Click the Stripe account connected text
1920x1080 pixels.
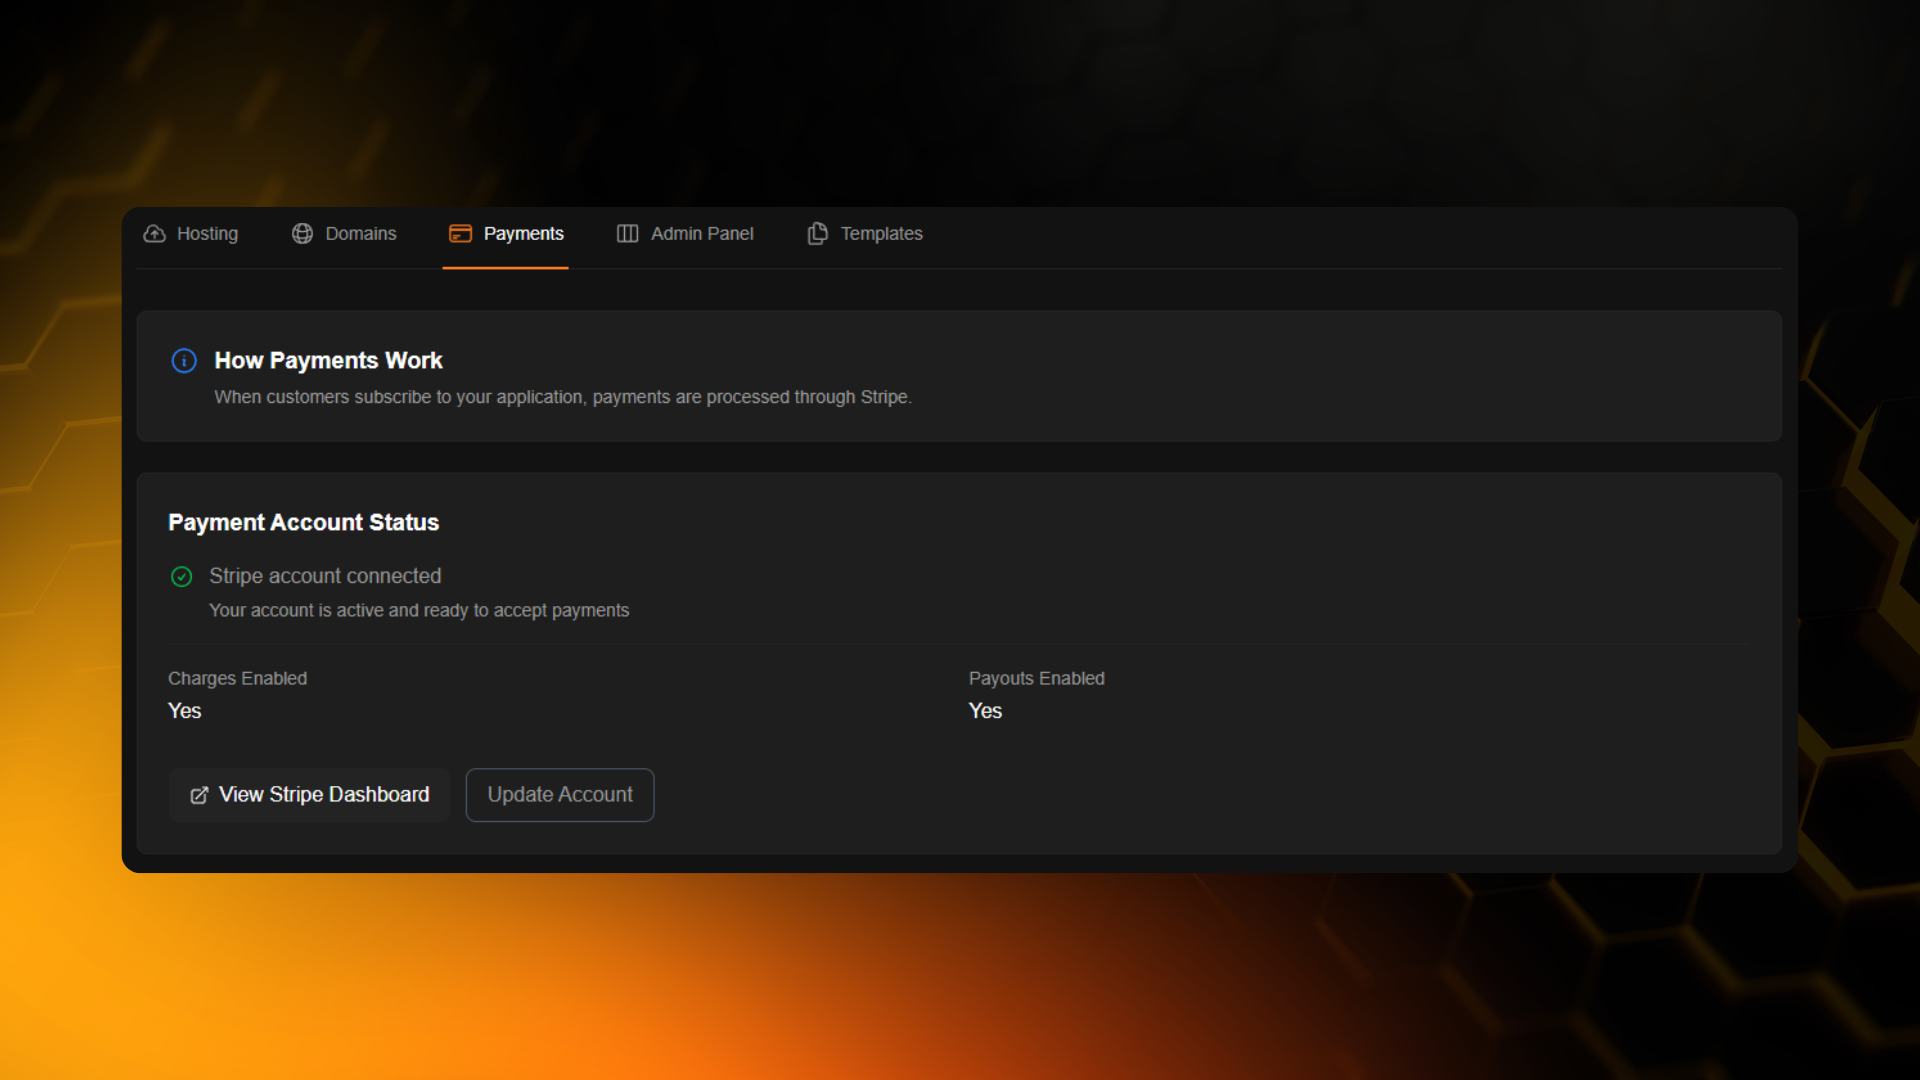coord(325,576)
